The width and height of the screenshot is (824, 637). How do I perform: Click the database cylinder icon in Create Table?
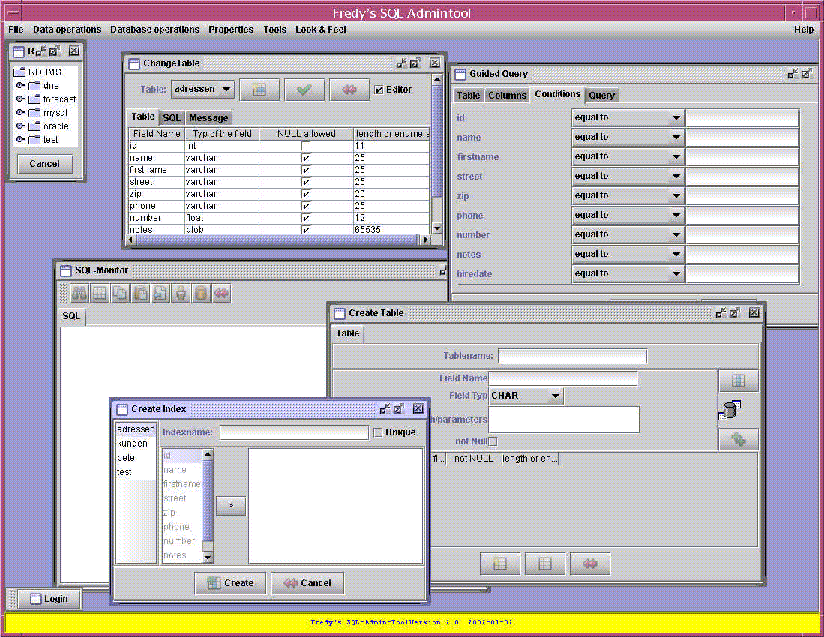[729, 410]
